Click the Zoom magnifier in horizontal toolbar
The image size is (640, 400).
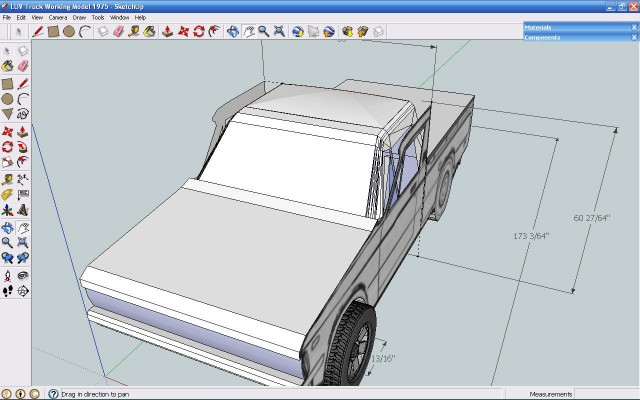pyautogui.click(x=264, y=31)
